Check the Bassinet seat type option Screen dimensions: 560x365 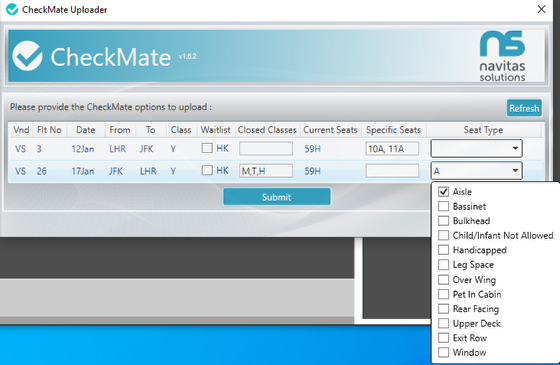pos(444,206)
